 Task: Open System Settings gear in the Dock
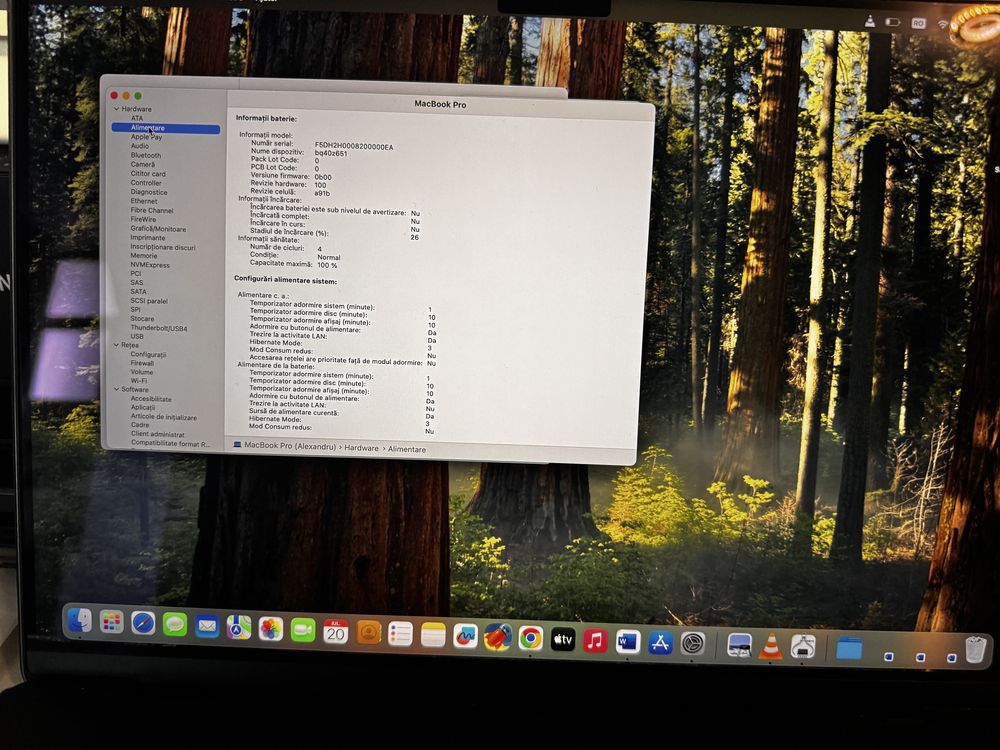click(693, 644)
